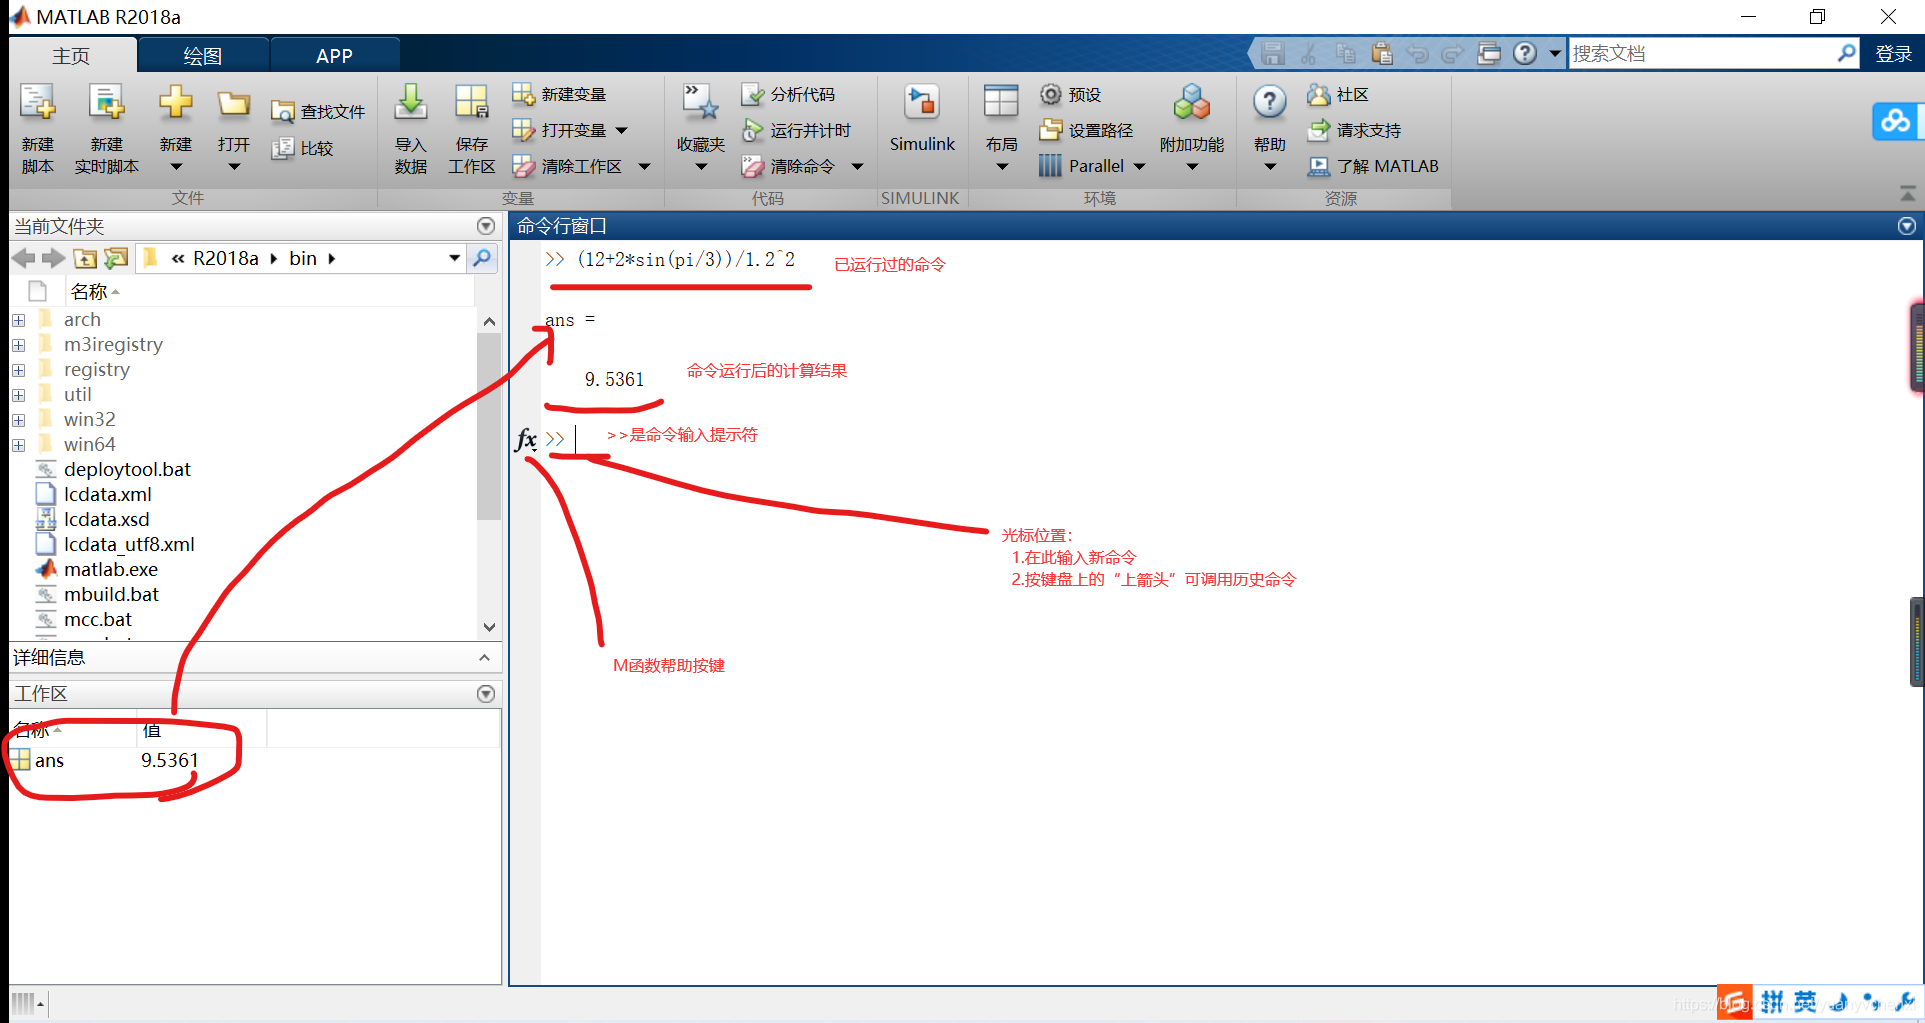This screenshot has height=1023, width=1925.
Task: Click the Open (打开) folder icon
Action: 234,104
